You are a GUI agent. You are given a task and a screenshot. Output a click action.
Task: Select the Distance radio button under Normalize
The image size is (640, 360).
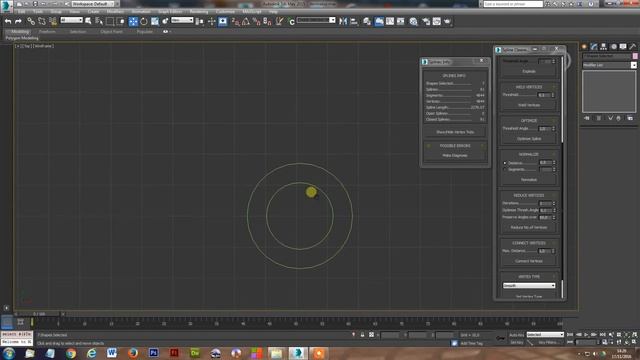(505, 163)
